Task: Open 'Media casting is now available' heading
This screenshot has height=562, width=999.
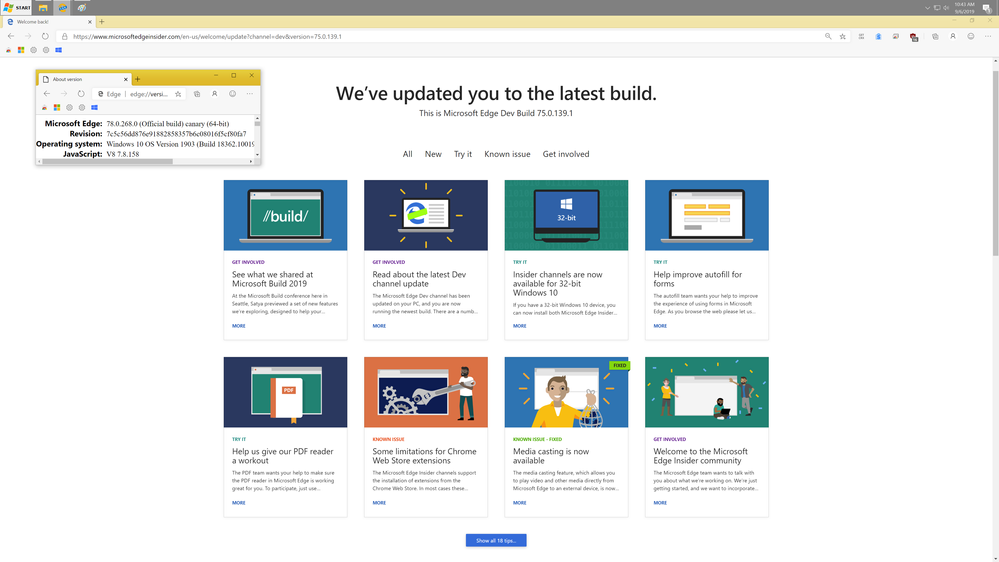Action: (551, 456)
